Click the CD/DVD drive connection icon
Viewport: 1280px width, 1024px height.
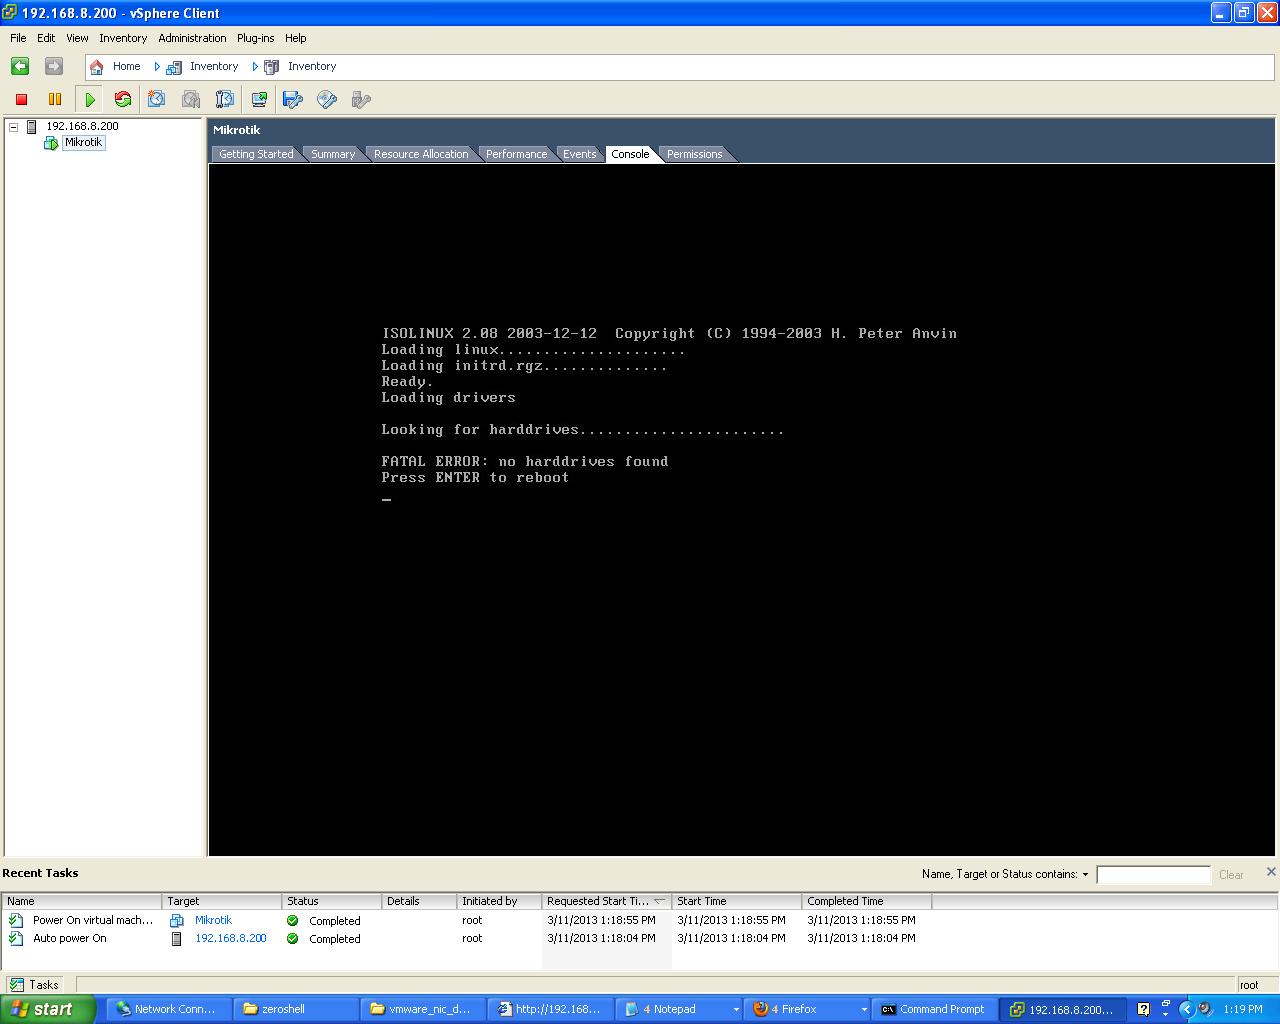point(327,99)
